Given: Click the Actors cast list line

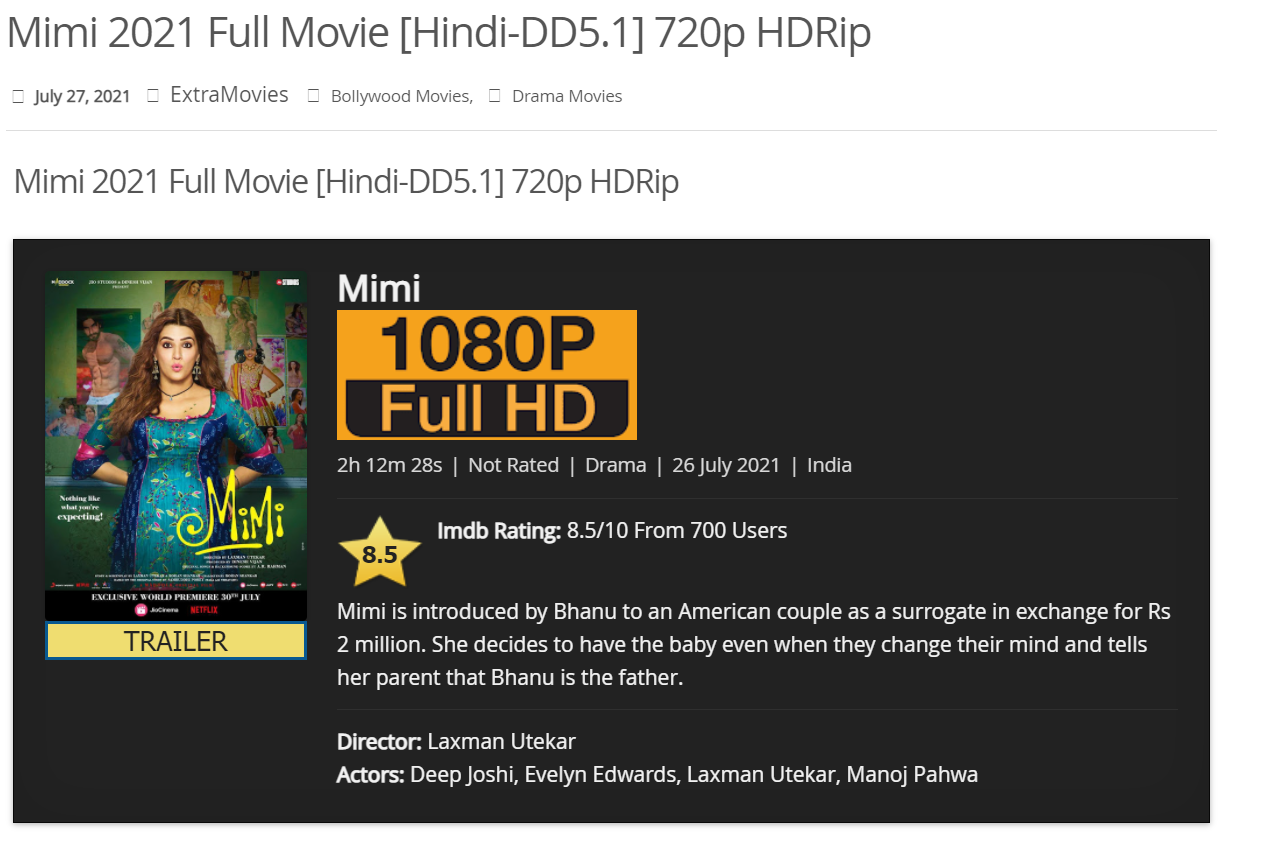Looking at the screenshot, I should click(657, 775).
